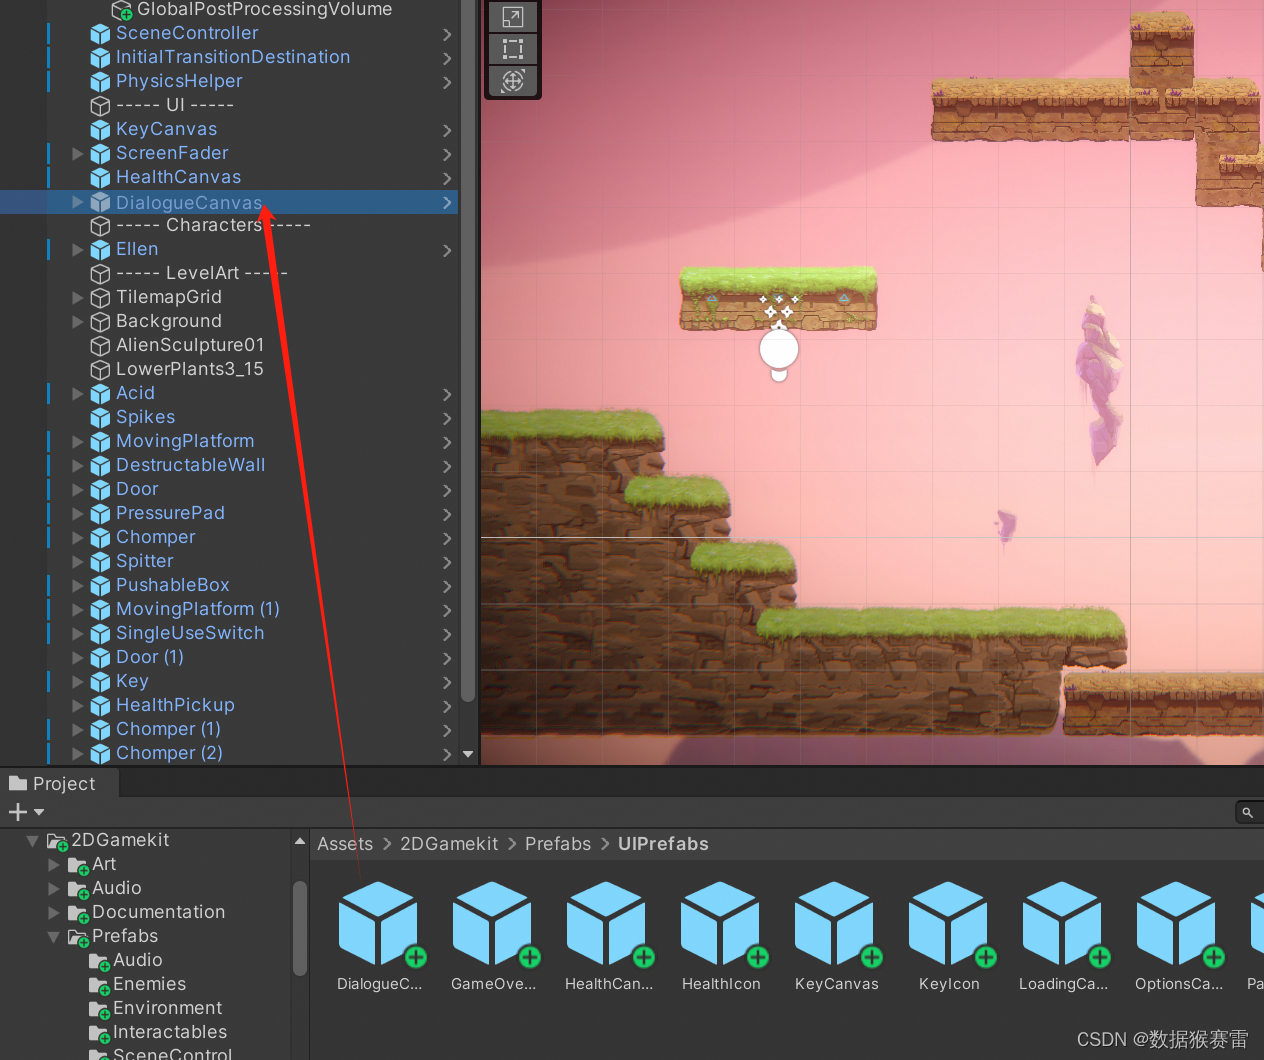This screenshot has height=1060, width=1264.
Task: Open HealthPickup prefab via right chevron
Action: point(447,706)
